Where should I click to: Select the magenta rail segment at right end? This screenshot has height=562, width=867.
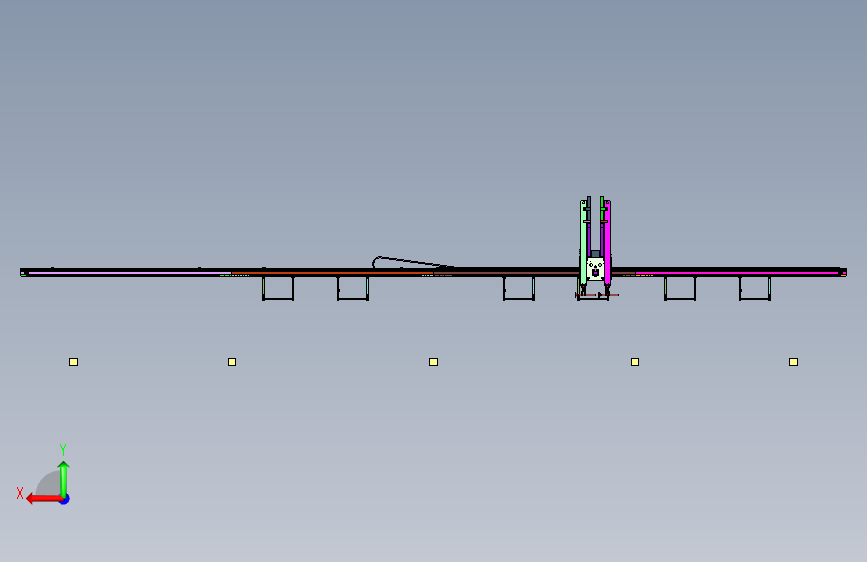(x=737, y=273)
